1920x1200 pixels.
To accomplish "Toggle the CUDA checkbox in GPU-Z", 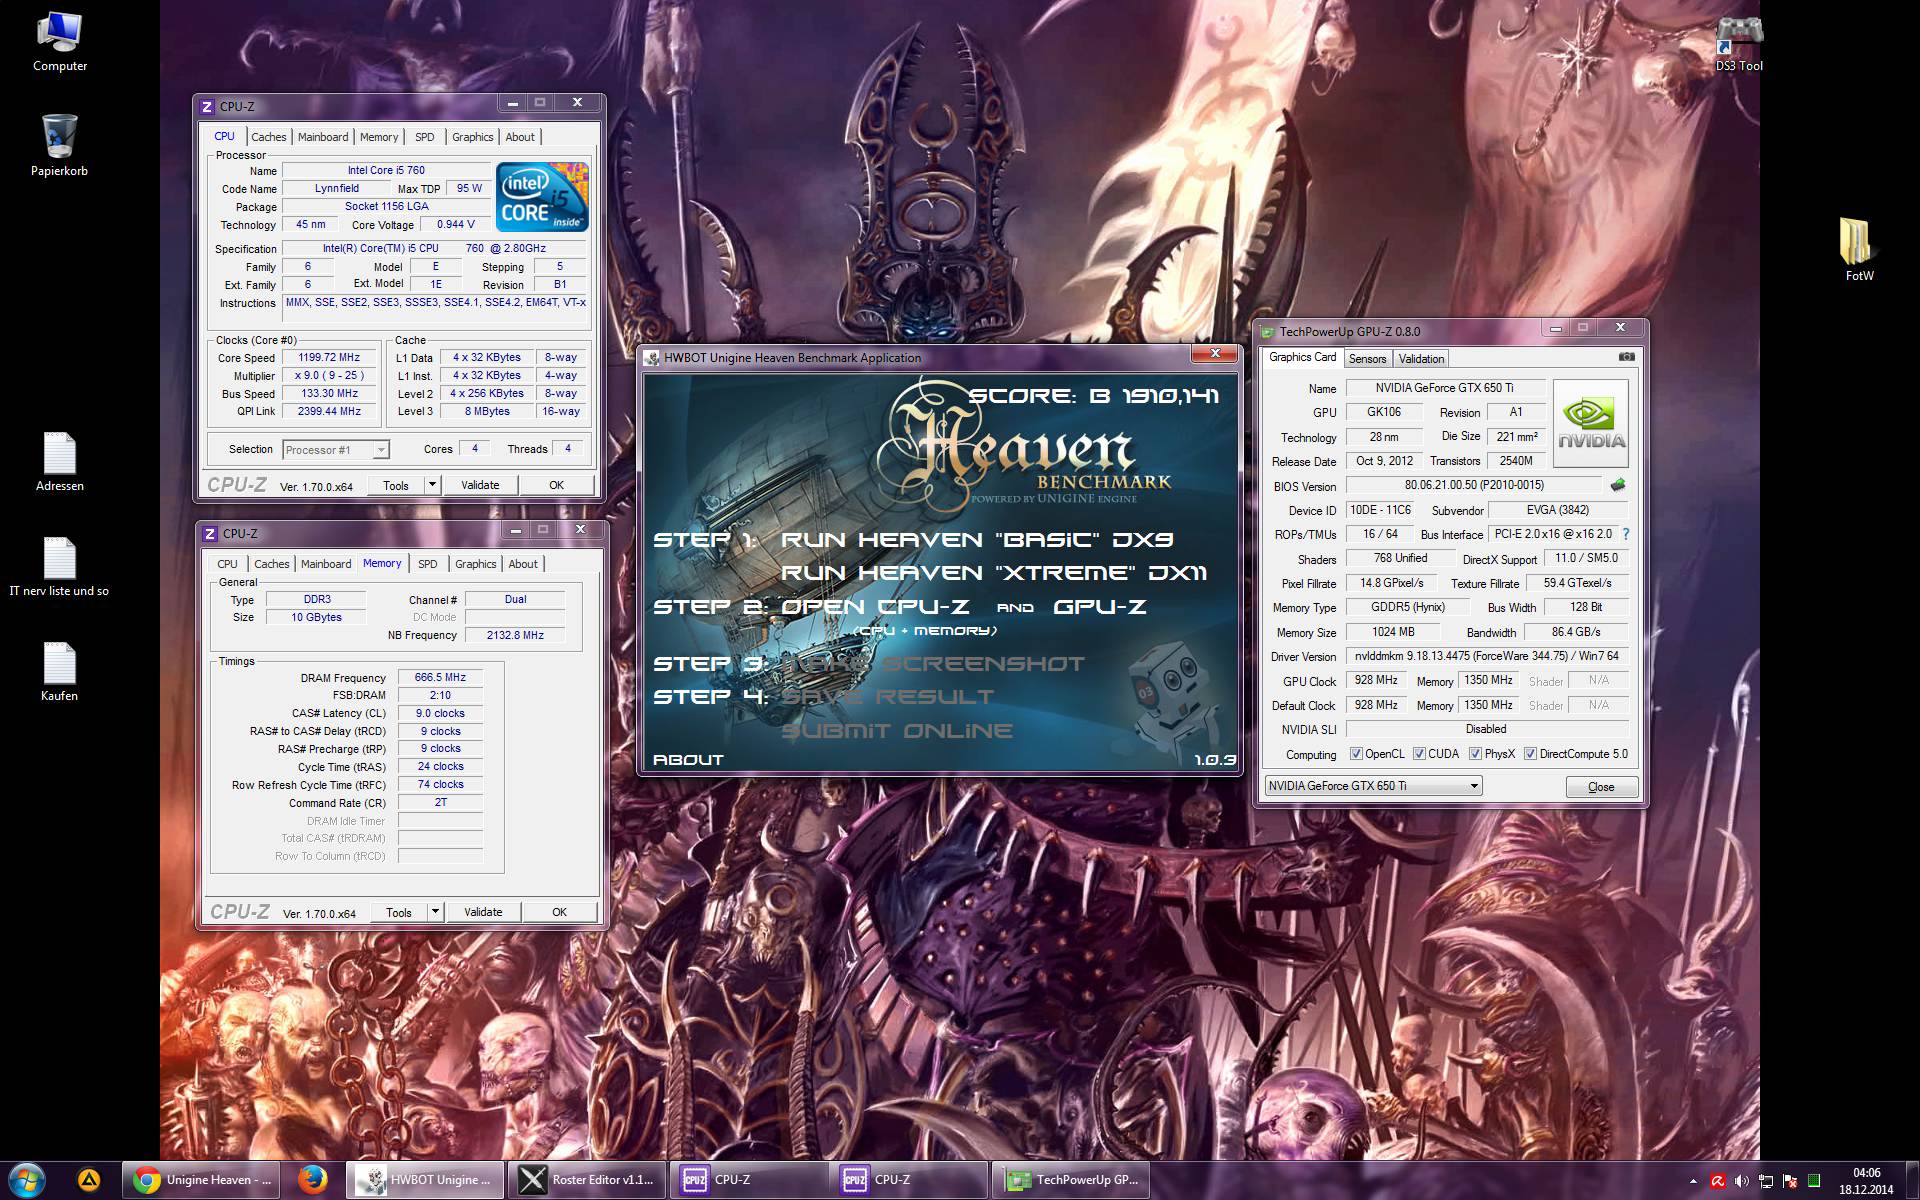I will click(1419, 754).
